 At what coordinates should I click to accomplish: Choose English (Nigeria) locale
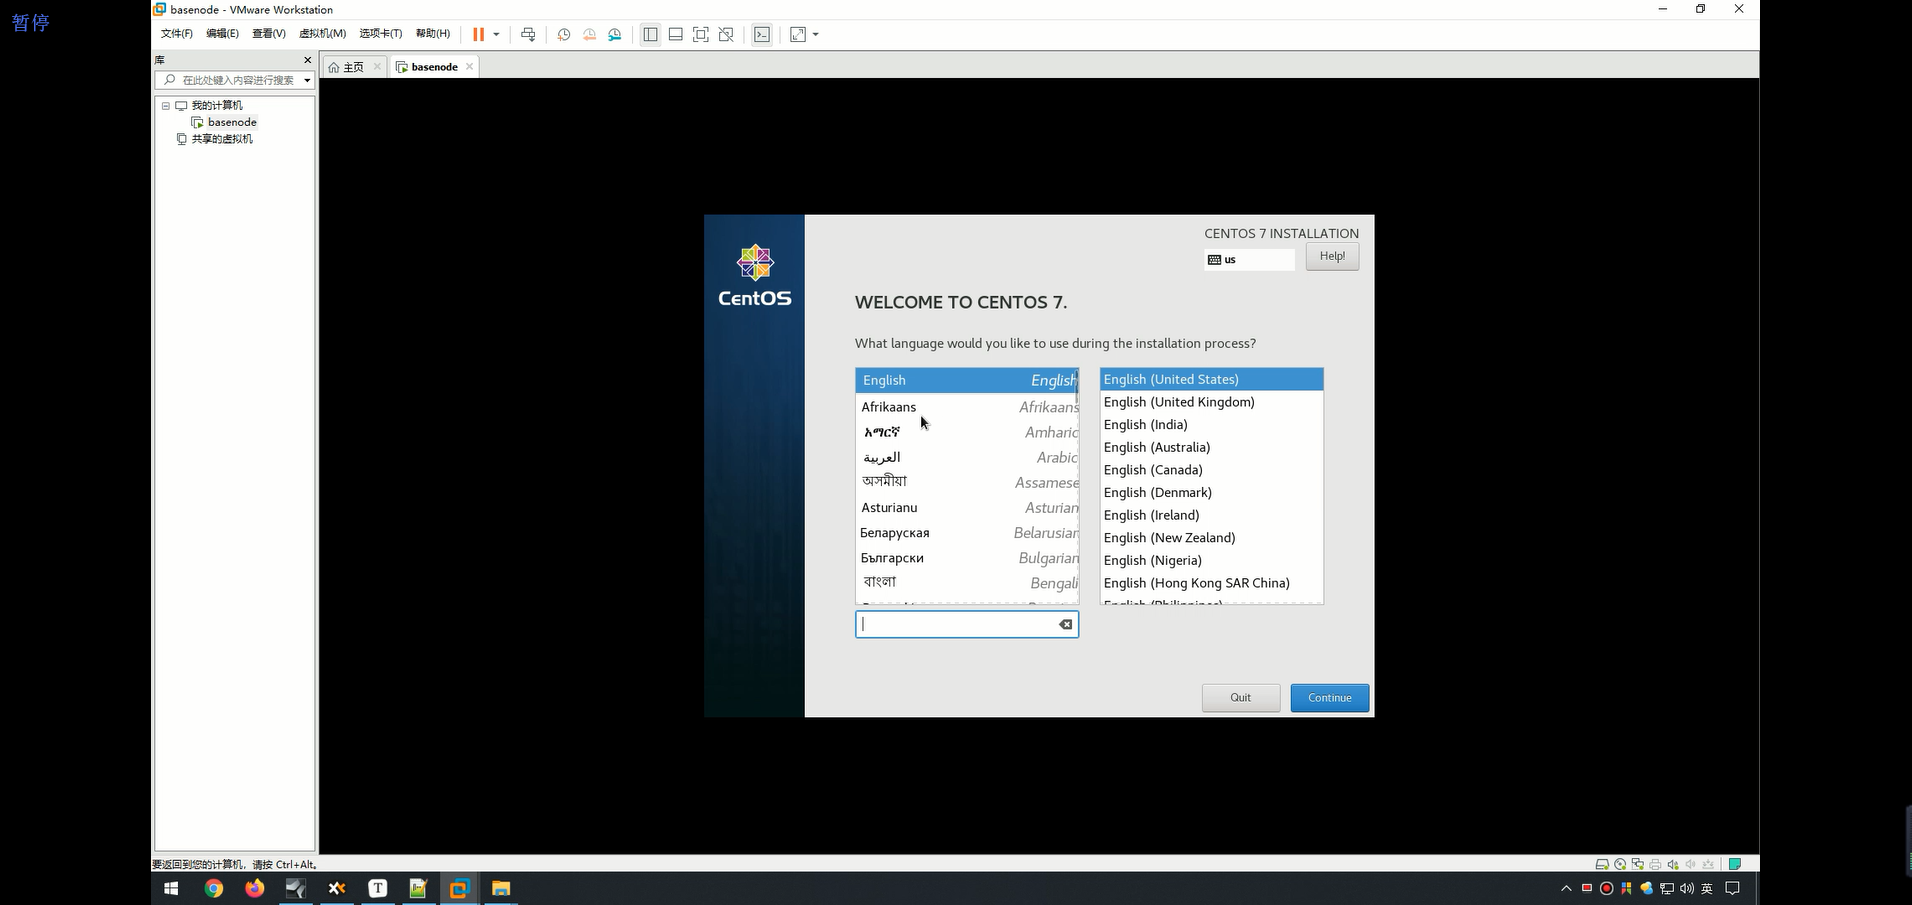1211,561
